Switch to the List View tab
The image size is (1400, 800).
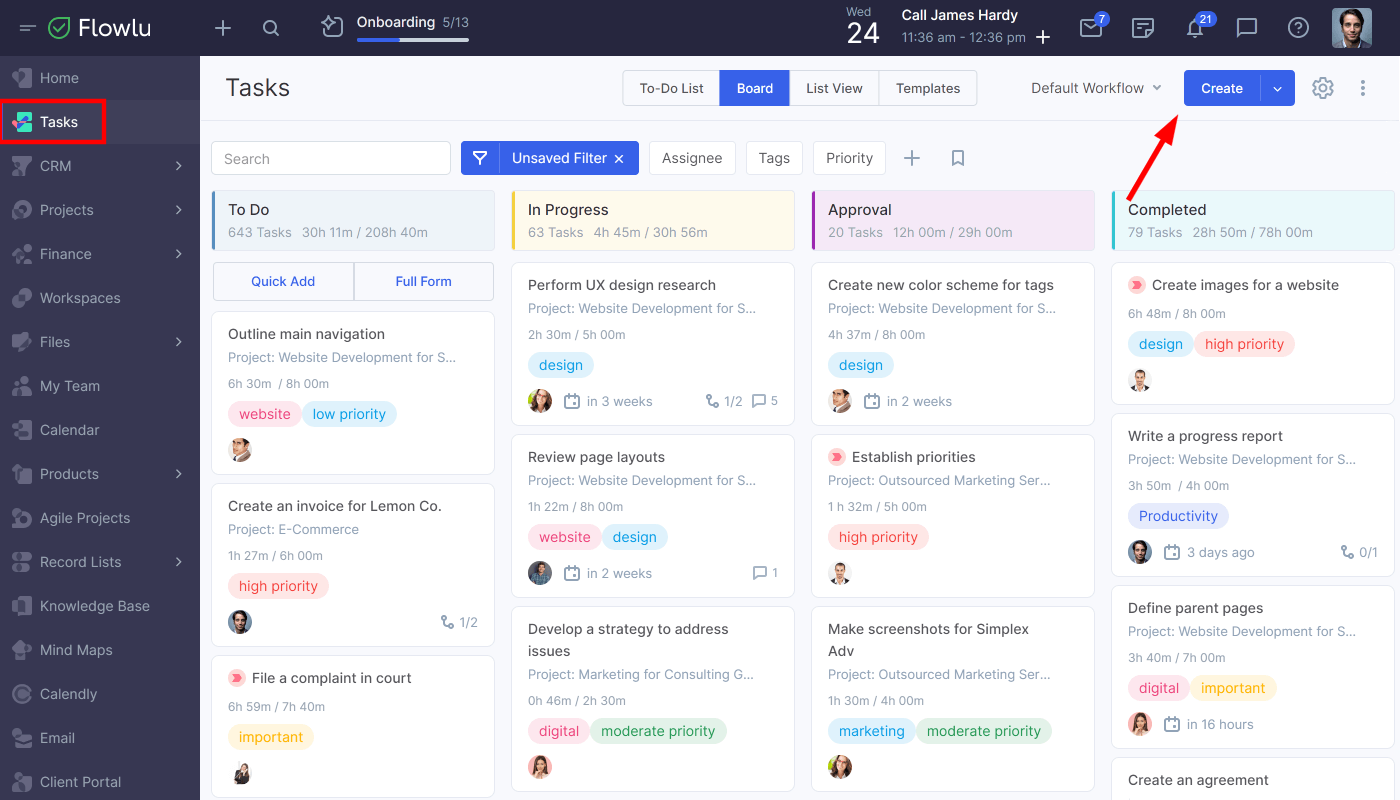tap(834, 88)
